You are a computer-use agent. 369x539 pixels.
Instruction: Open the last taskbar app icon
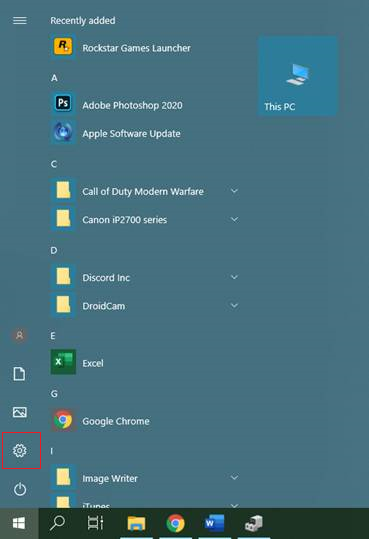[253, 524]
